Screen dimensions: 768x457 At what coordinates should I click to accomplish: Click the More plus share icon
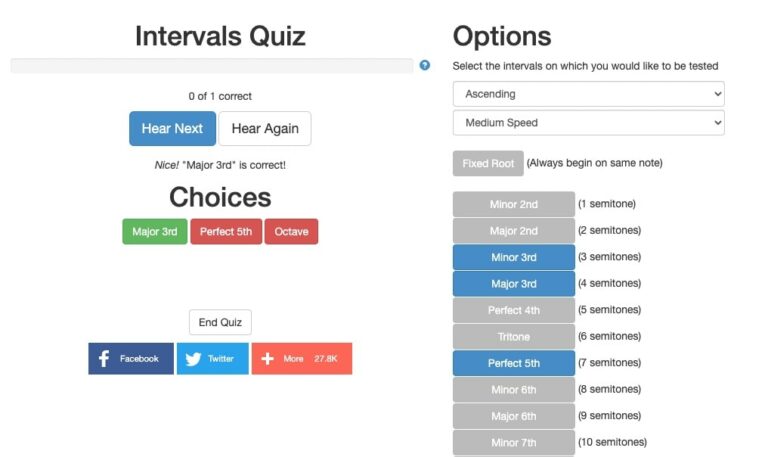(x=267, y=359)
